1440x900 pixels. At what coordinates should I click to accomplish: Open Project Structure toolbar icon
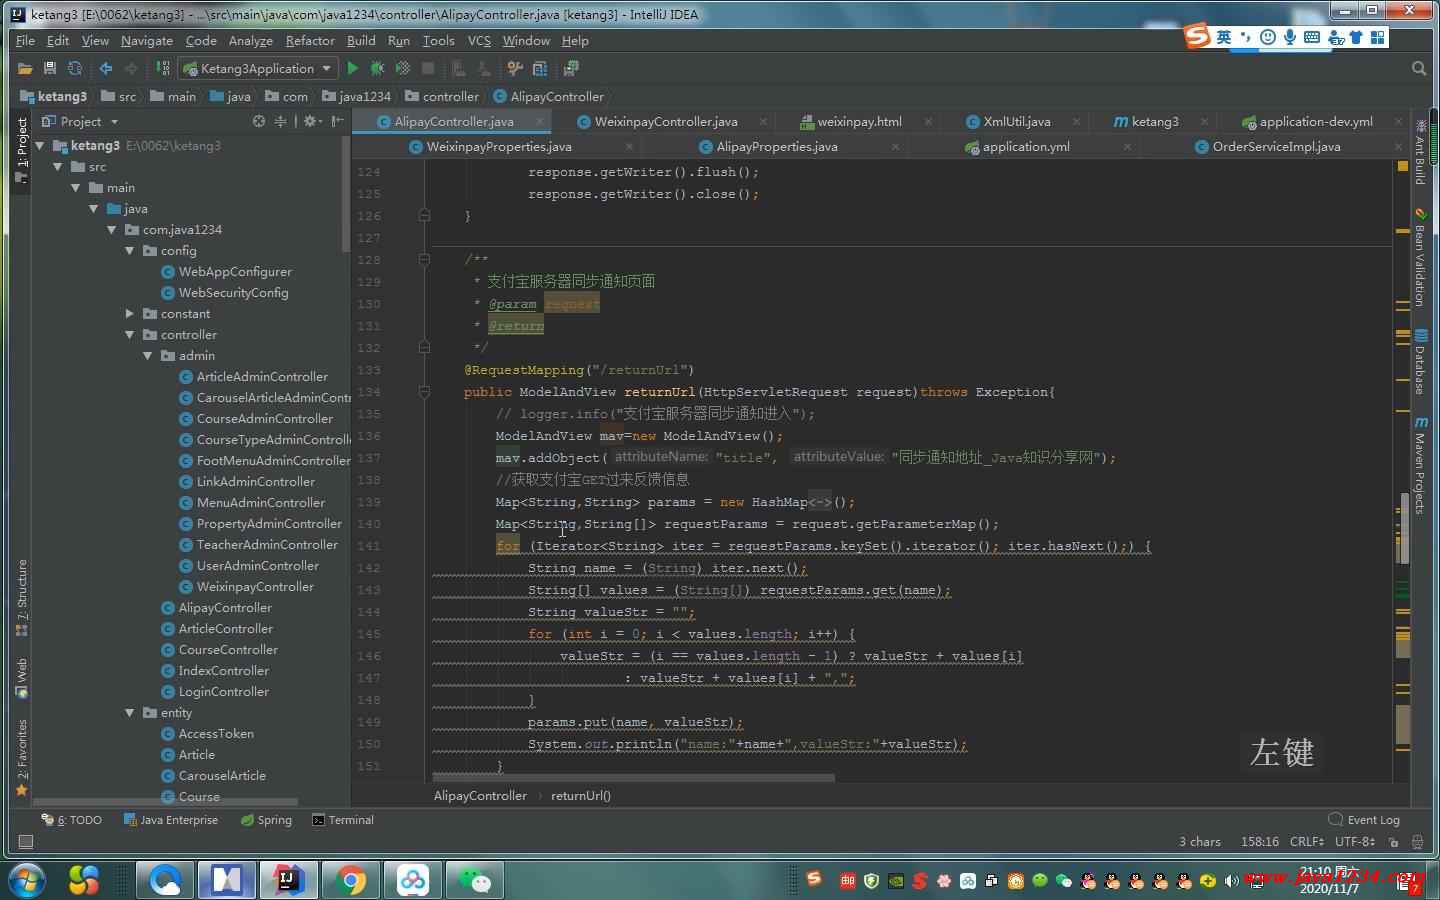tap(540, 68)
